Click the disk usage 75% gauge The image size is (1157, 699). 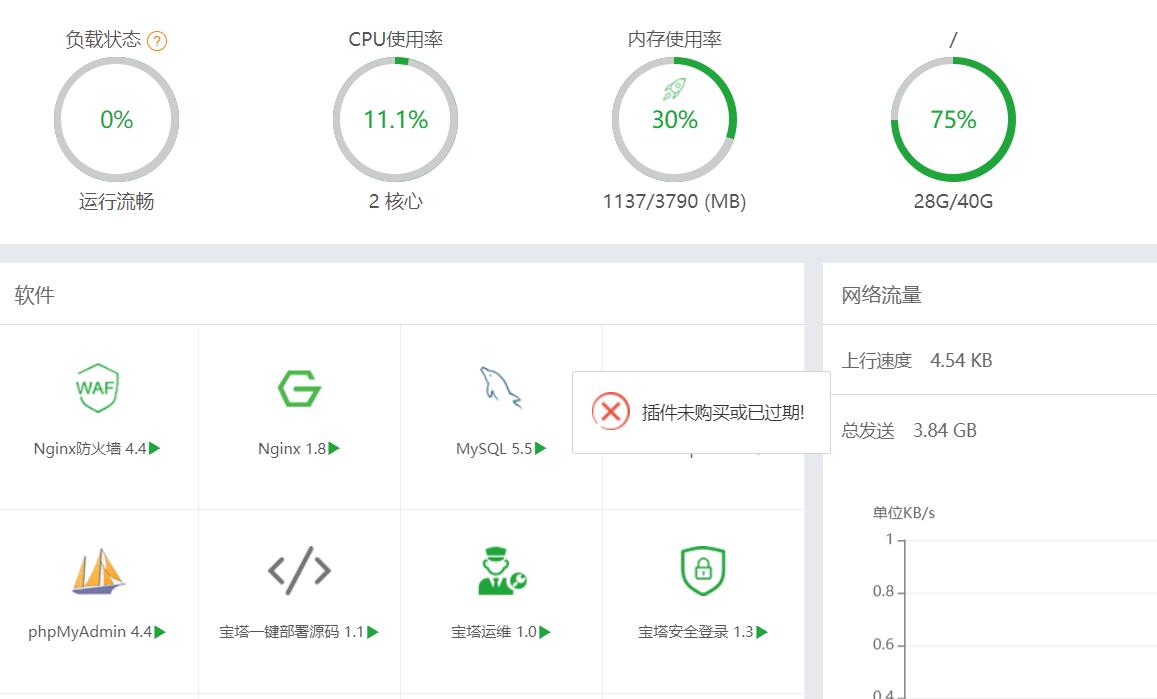tap(953, 120)
